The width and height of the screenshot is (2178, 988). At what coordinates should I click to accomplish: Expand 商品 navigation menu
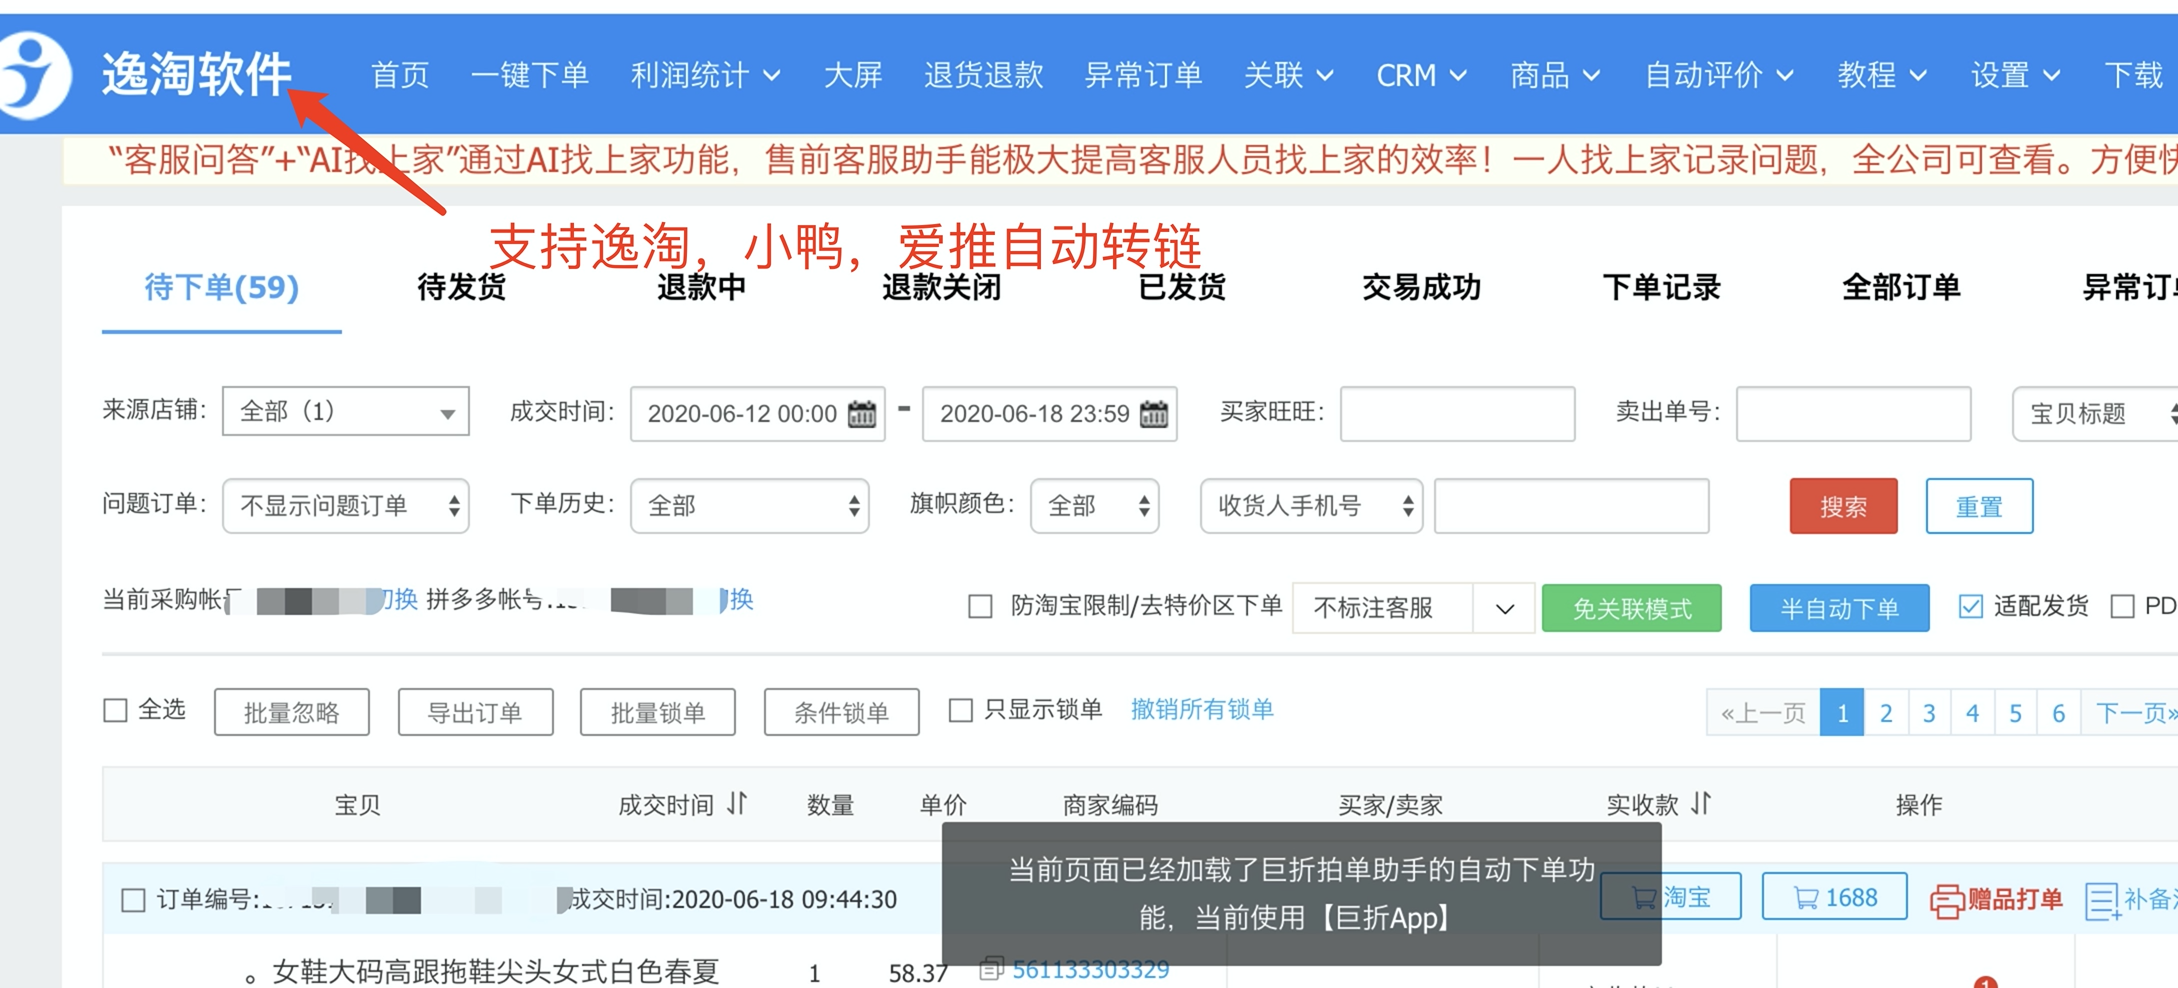[x=1555, y=75]
